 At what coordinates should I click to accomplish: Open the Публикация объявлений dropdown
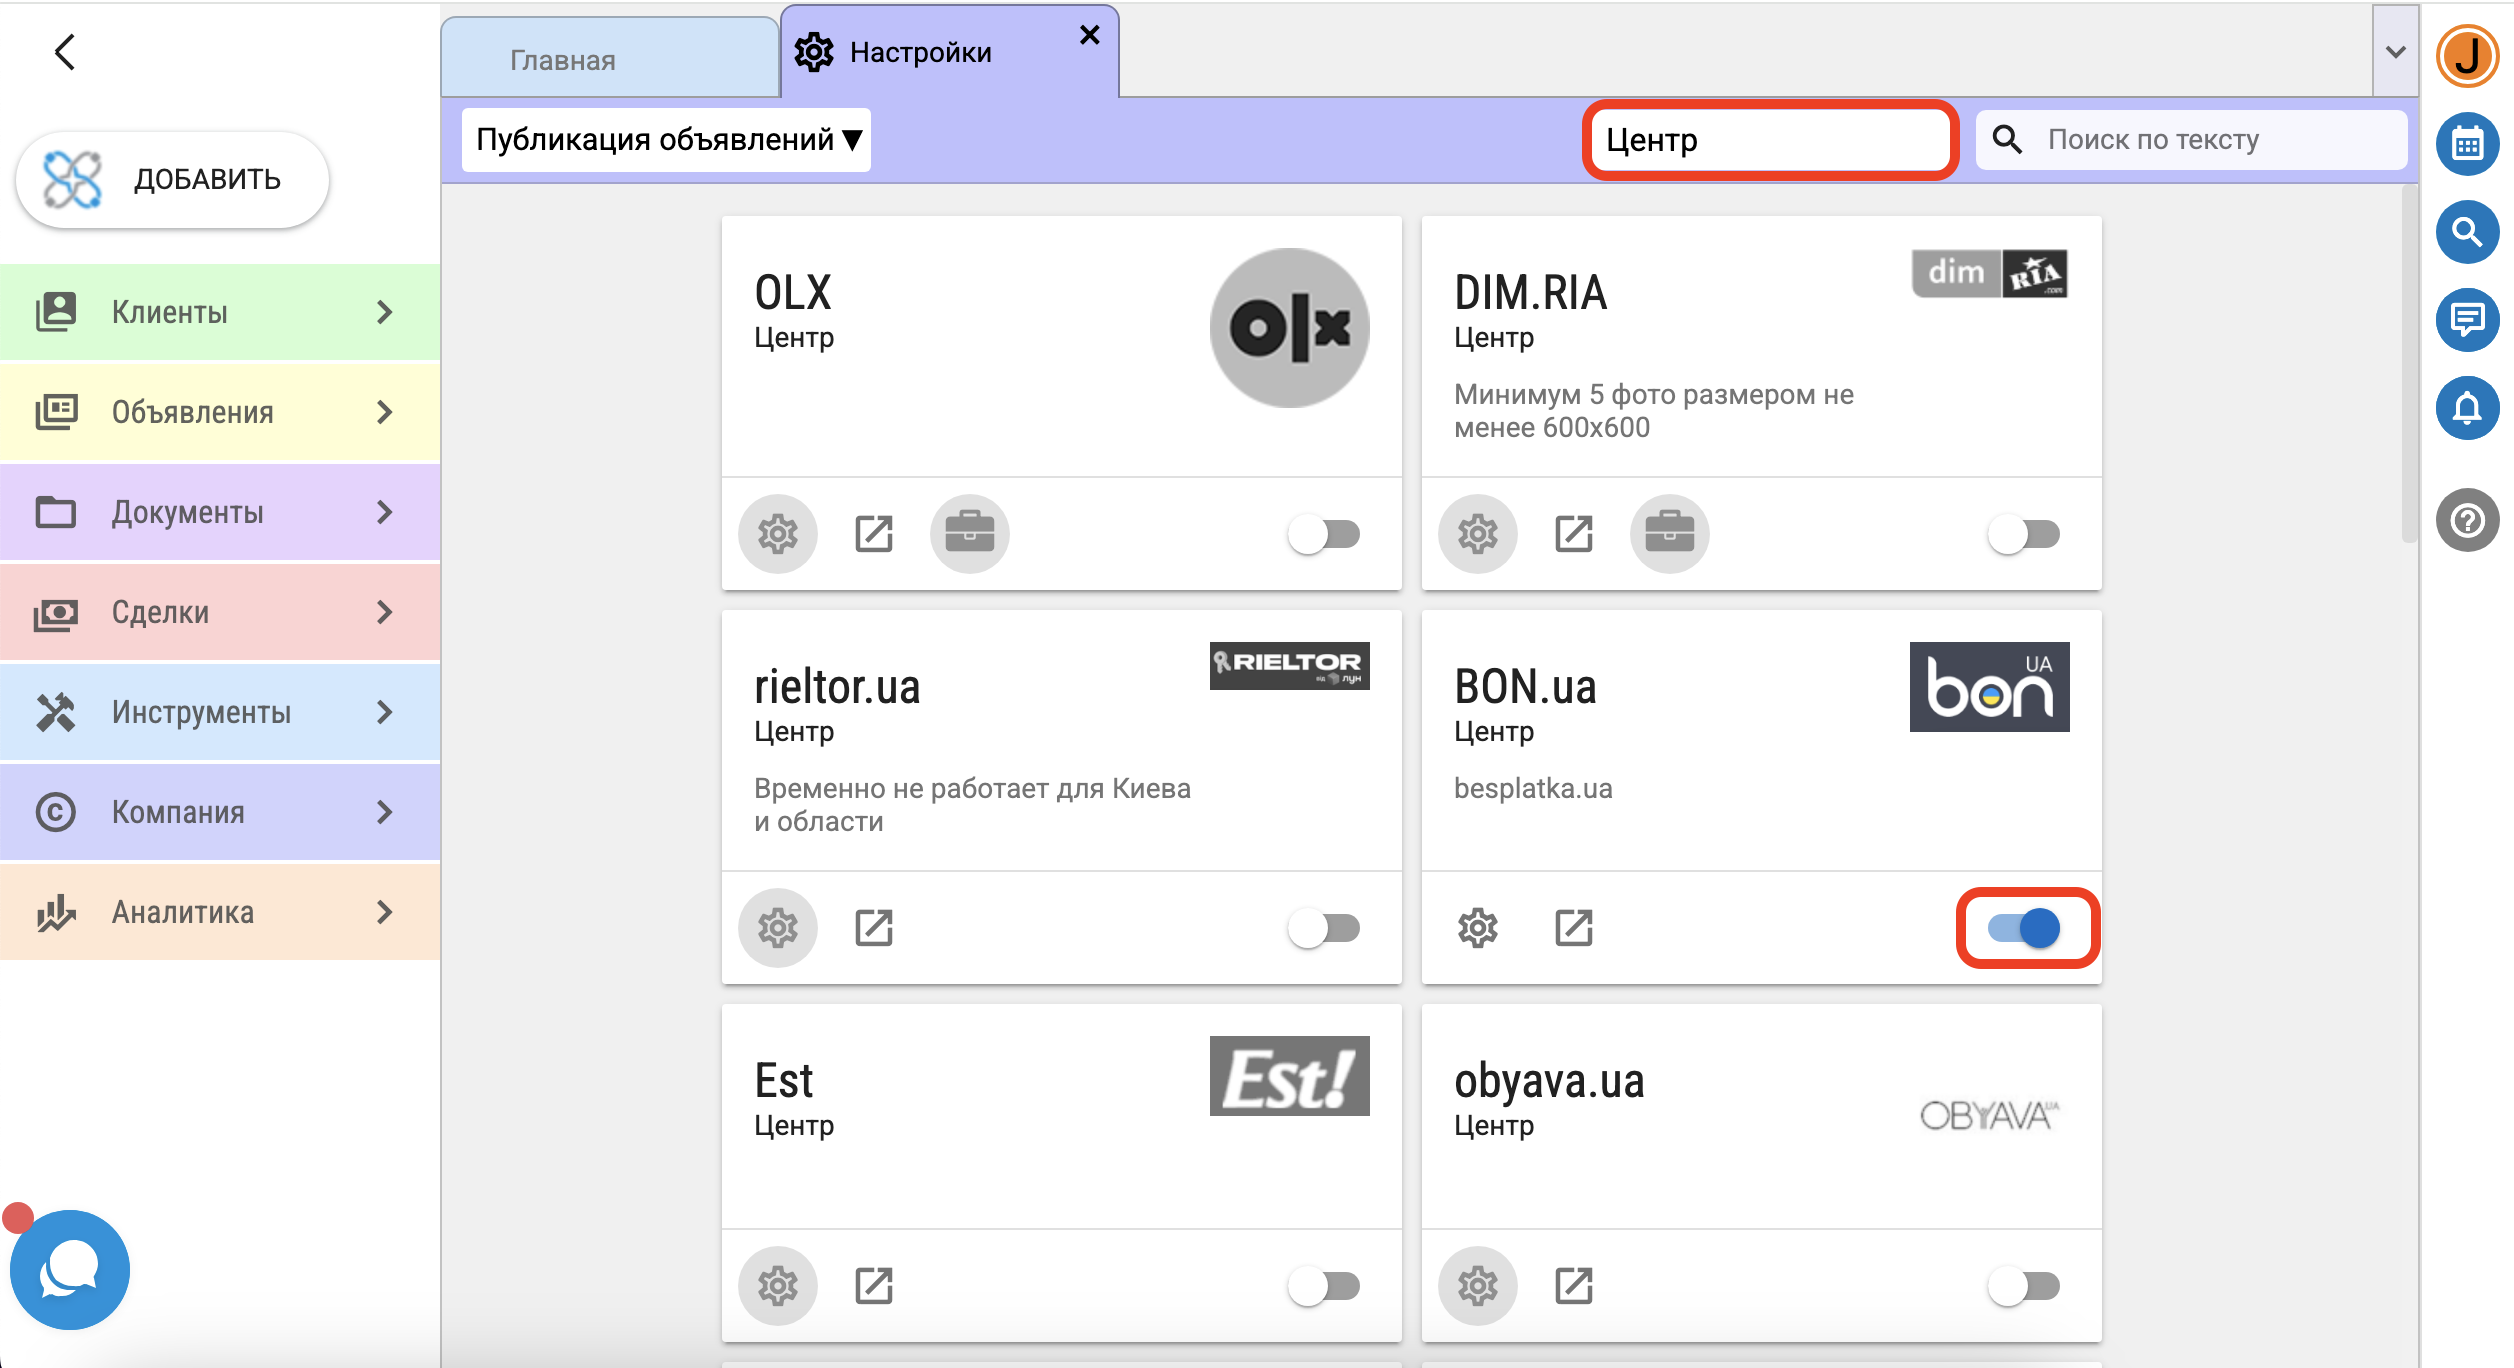coord(667,140)
